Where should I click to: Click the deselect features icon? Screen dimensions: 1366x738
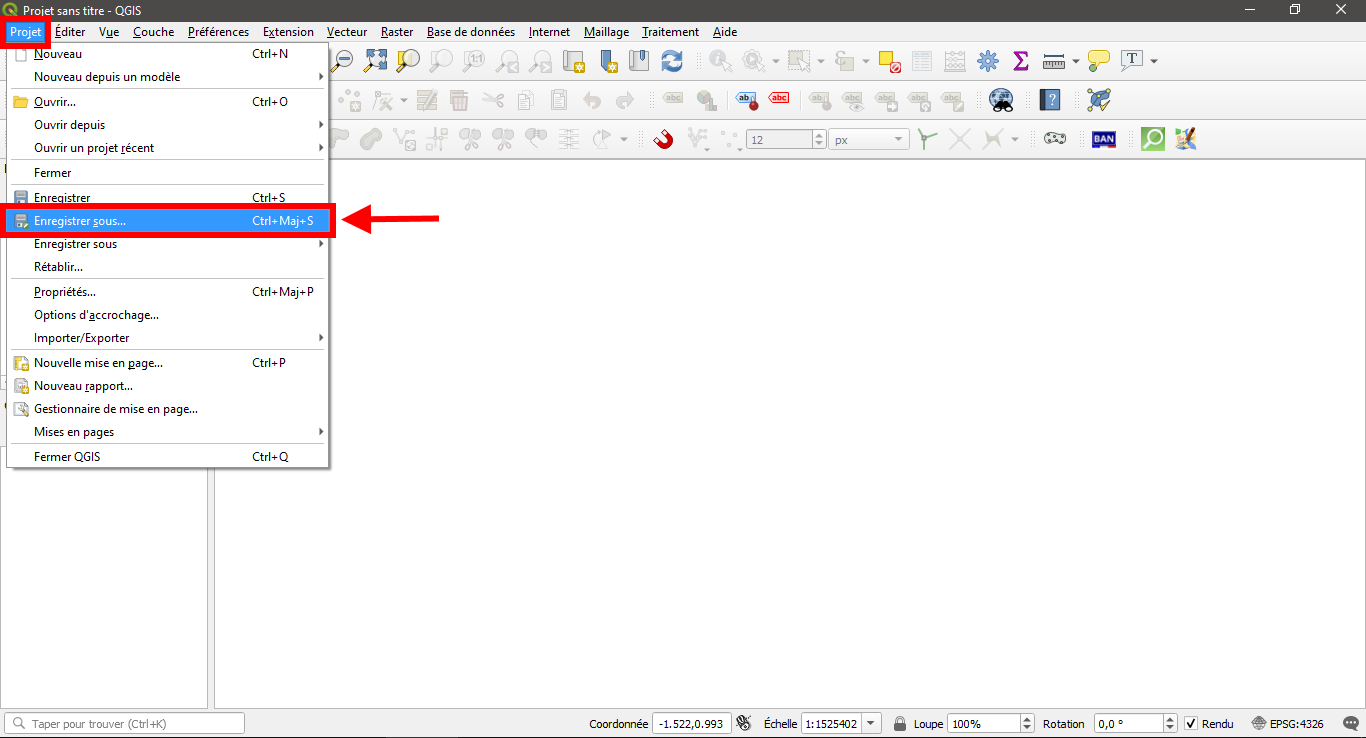click(x=890, y=61)
